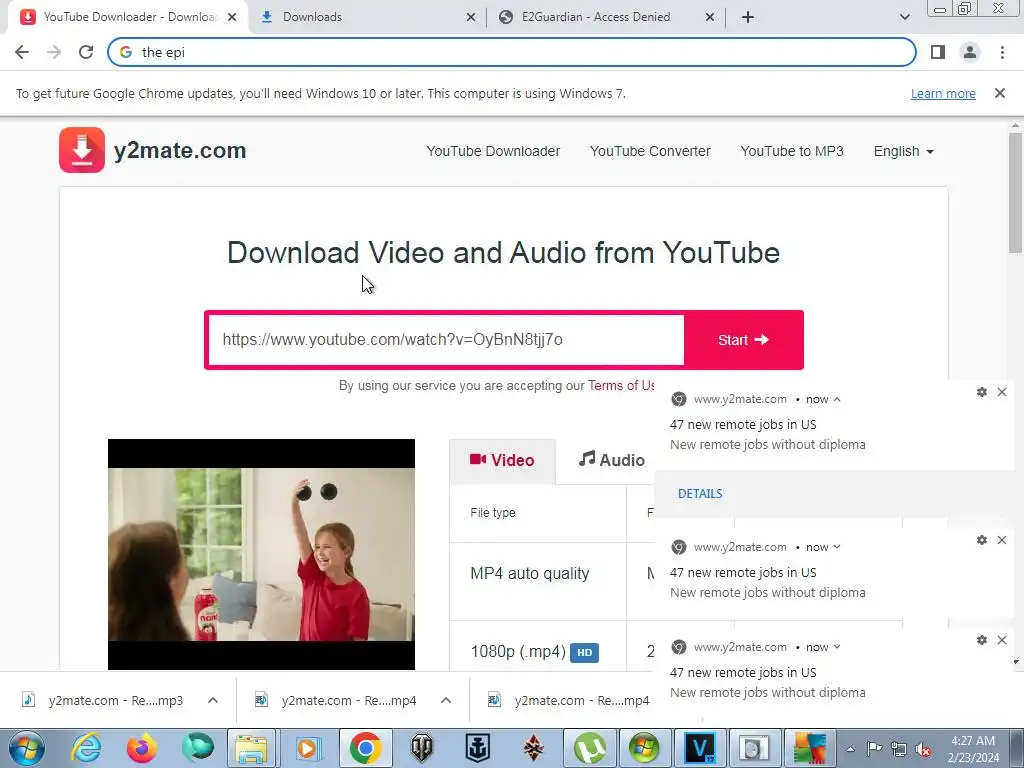1024x768 pixels.
Task: Open the Terms of Use link
Action: 620,385
